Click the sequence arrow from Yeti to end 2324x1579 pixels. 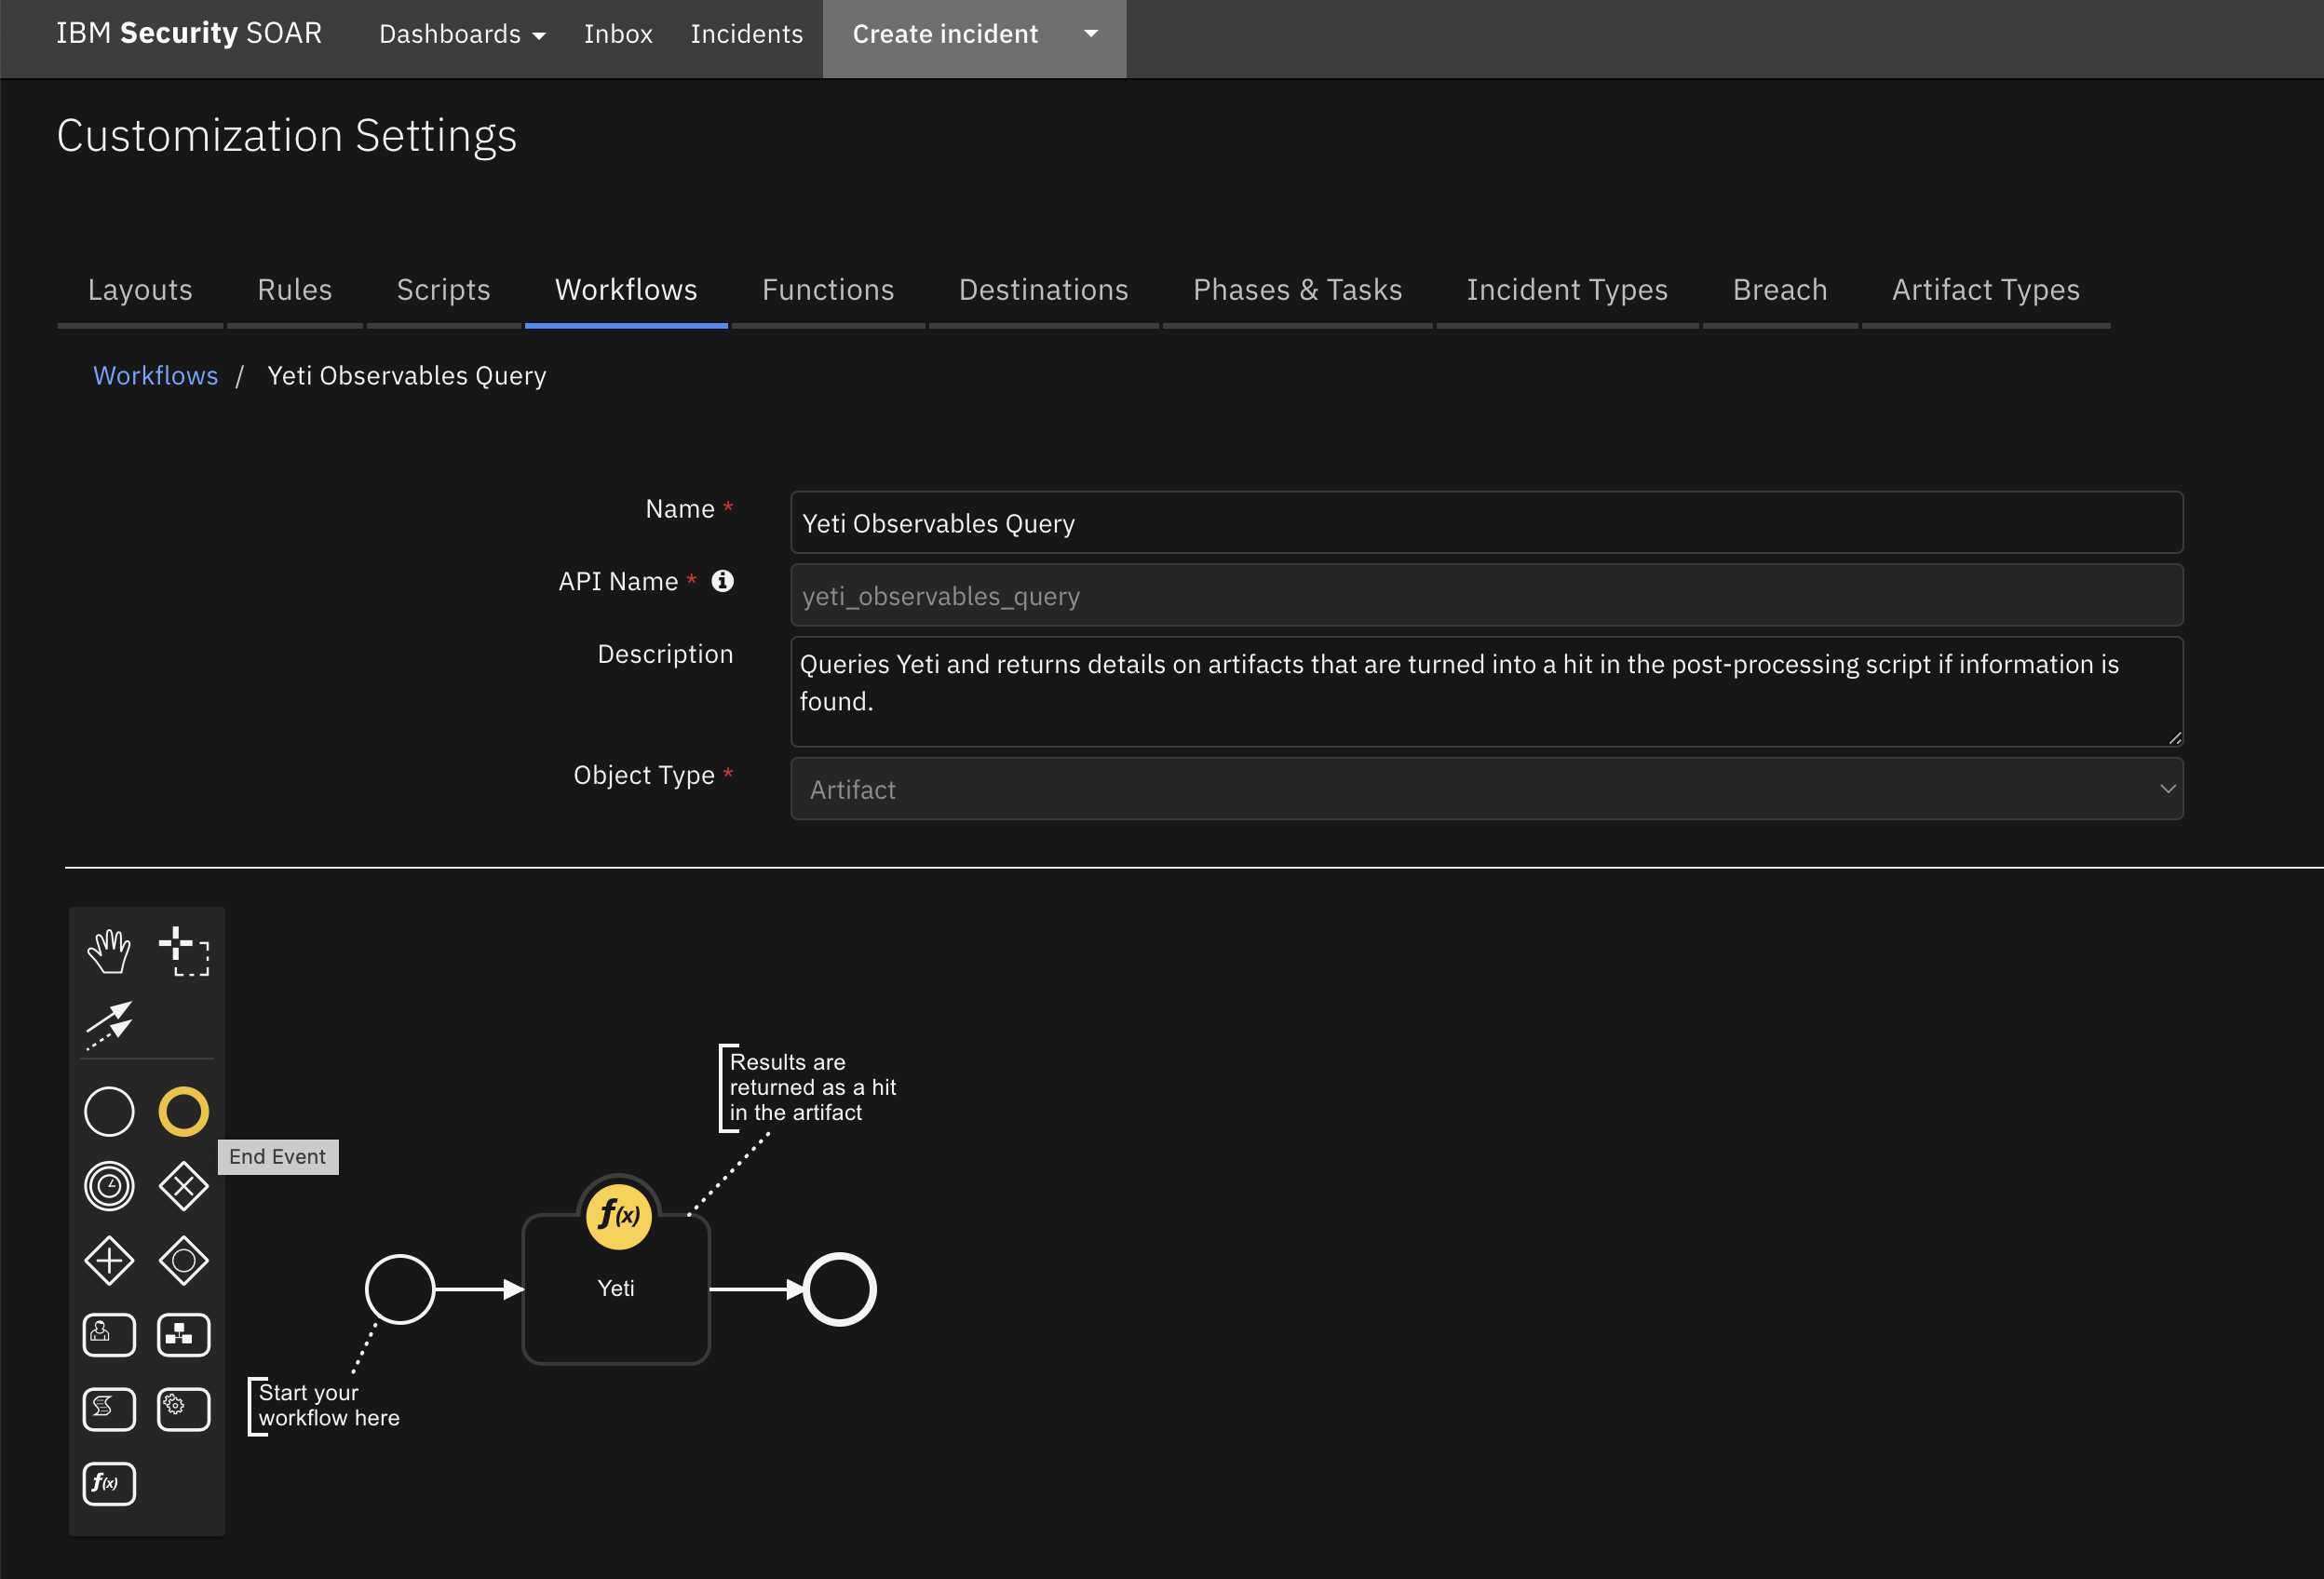(x=757, y=1289)
